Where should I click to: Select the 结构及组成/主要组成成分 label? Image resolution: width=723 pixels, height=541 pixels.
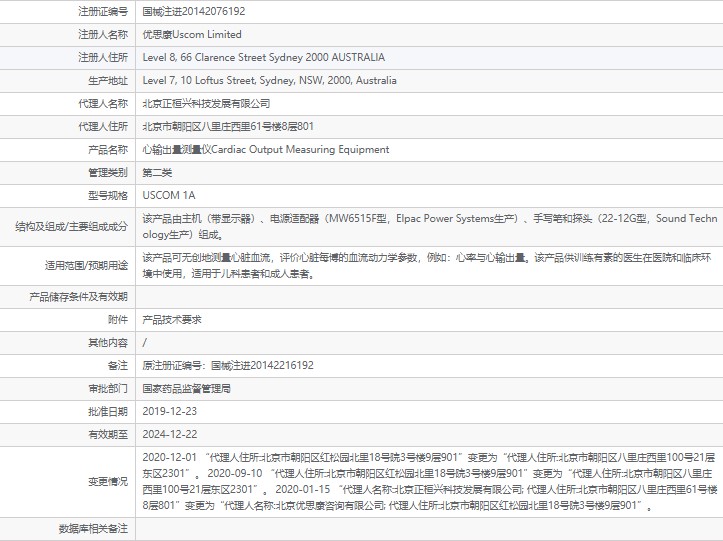(71, 226)
